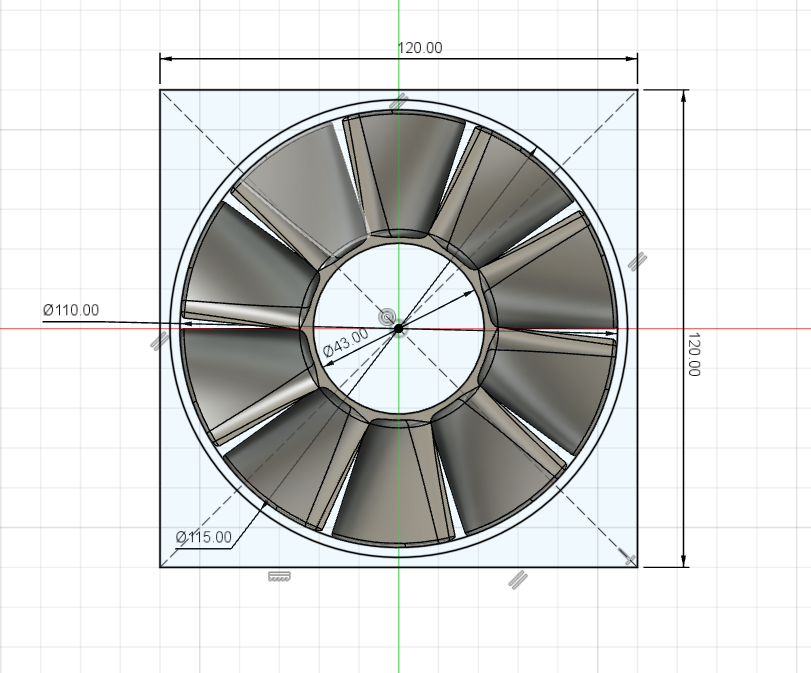Screen dimensions: 811x673
Task: Click the coincident constraint dot at the circle center
Action: point(400,329)
